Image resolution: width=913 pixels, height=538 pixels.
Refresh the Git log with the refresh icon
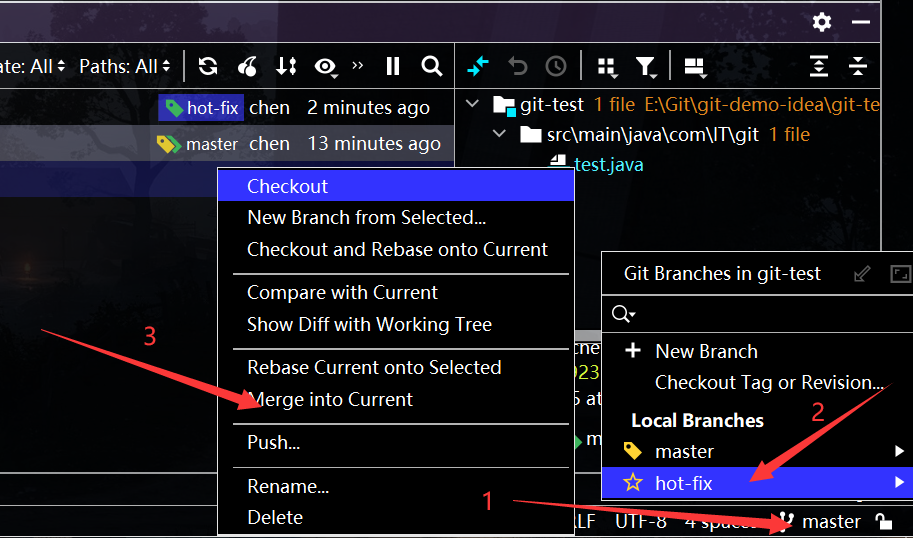[208, 66]
